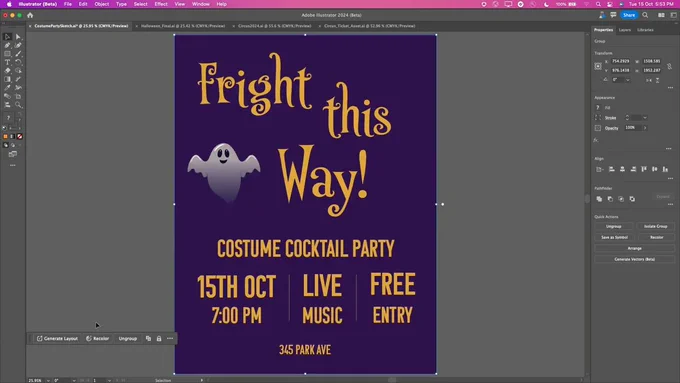Click the Arrange Documents icon

click(661, 15)
